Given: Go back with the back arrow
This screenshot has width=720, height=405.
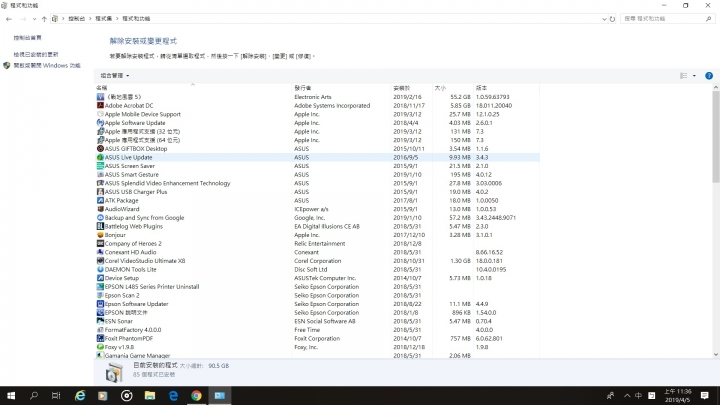Looking at the screenshot, I should (9, 19).
